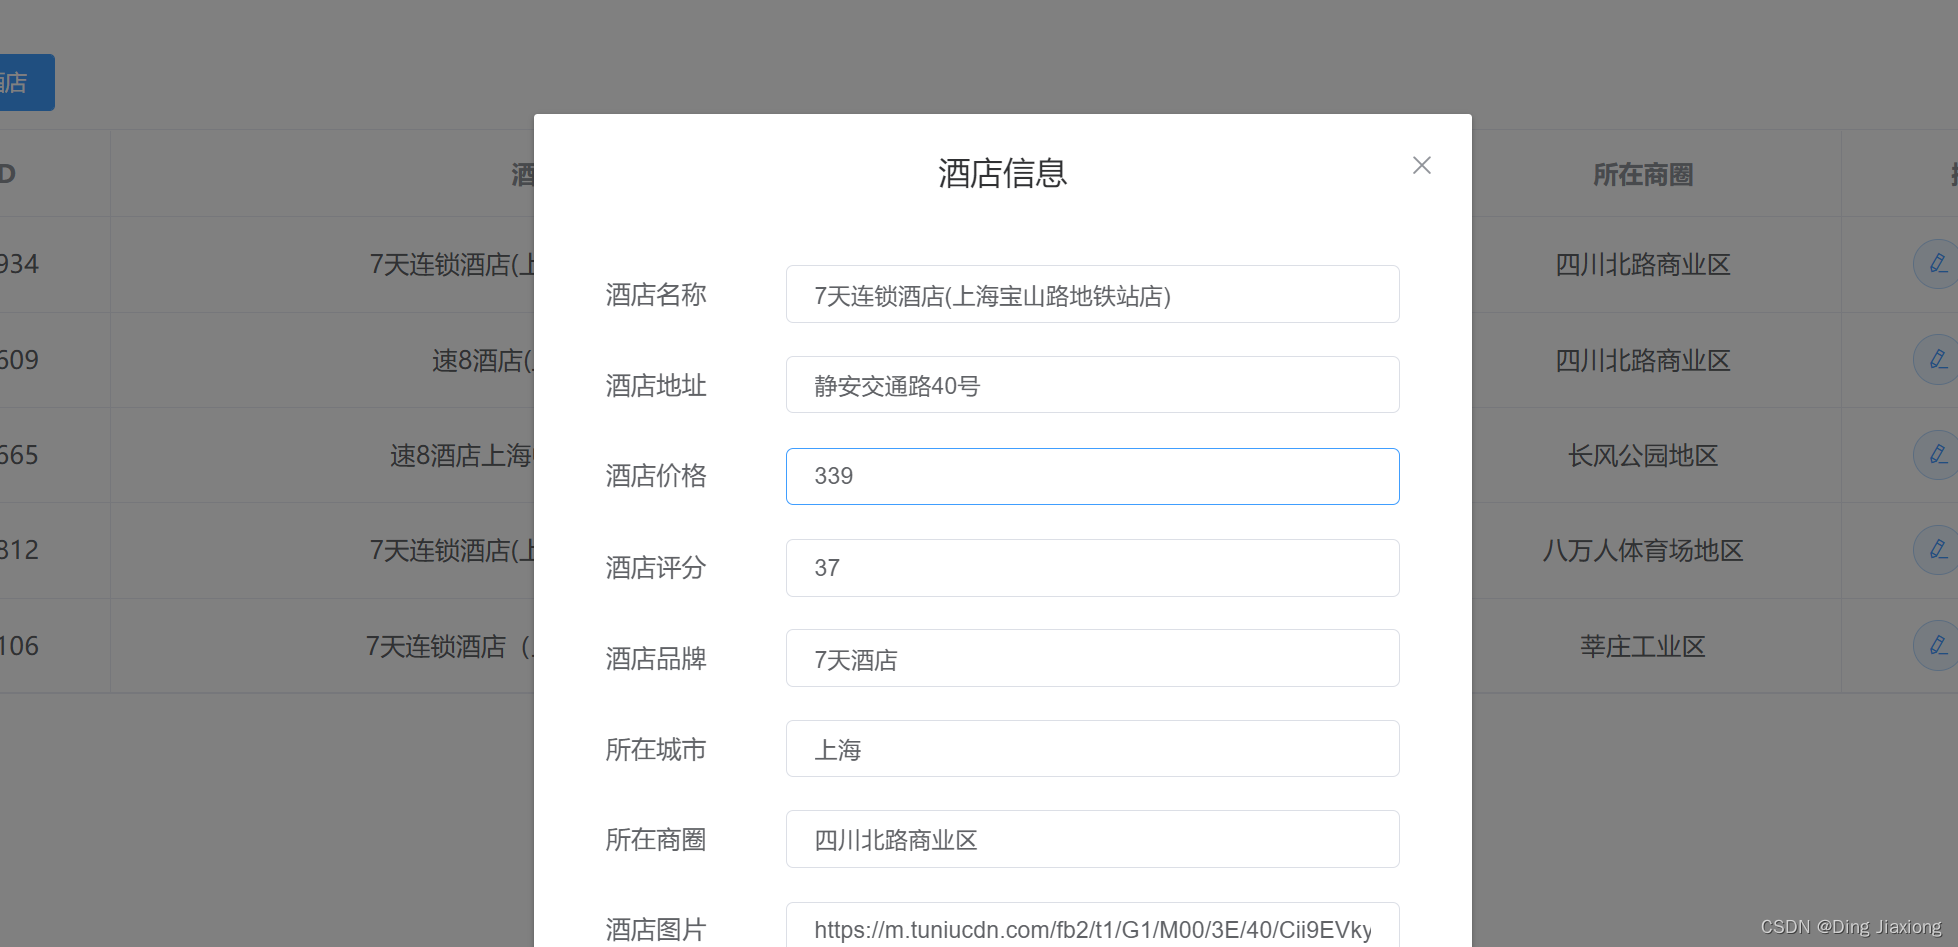Click the 所在城市 field with 上海
The height and width of the screenshot is (947, 1958).
[x=1092, y=749]
